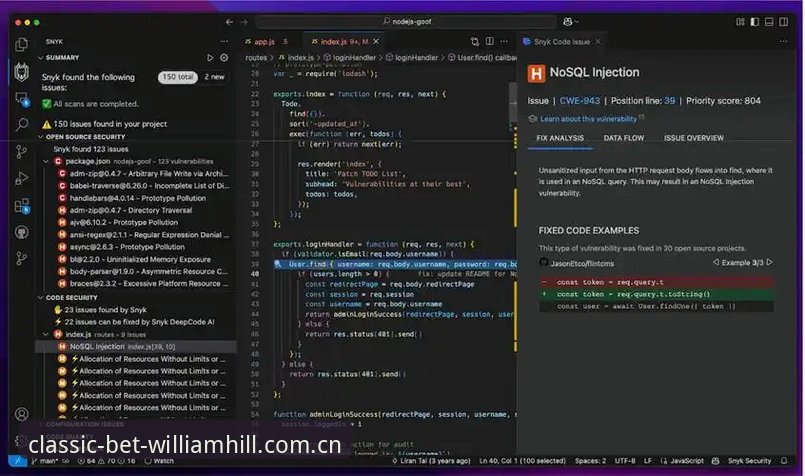This screenshot has height=476, width=805.
Task: Open notifications bell in status bar
Action: (x=784, y=461)
